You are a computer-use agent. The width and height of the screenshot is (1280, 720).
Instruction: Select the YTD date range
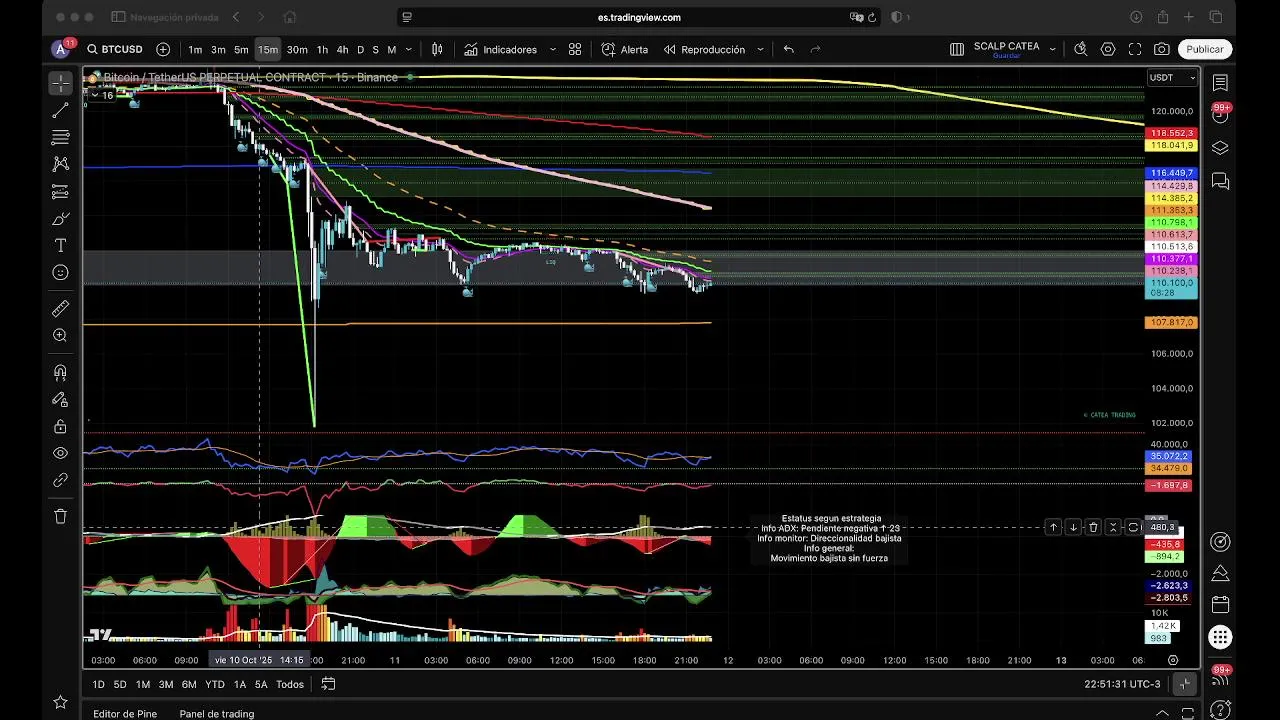point(215,684)
